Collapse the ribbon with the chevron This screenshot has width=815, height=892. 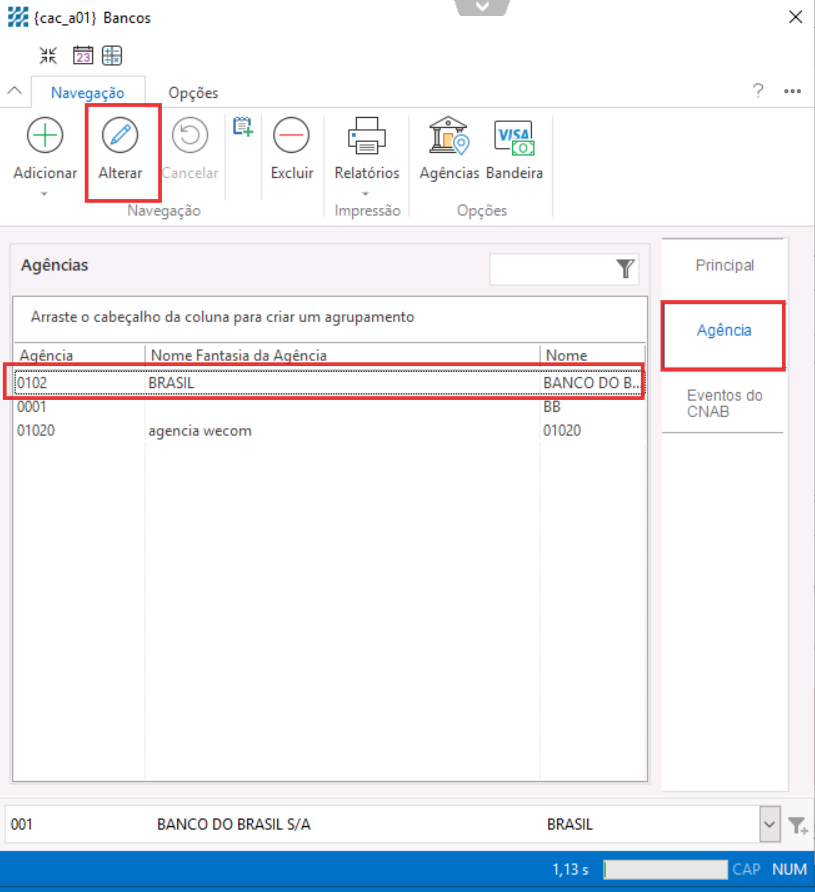pos(15,90)
